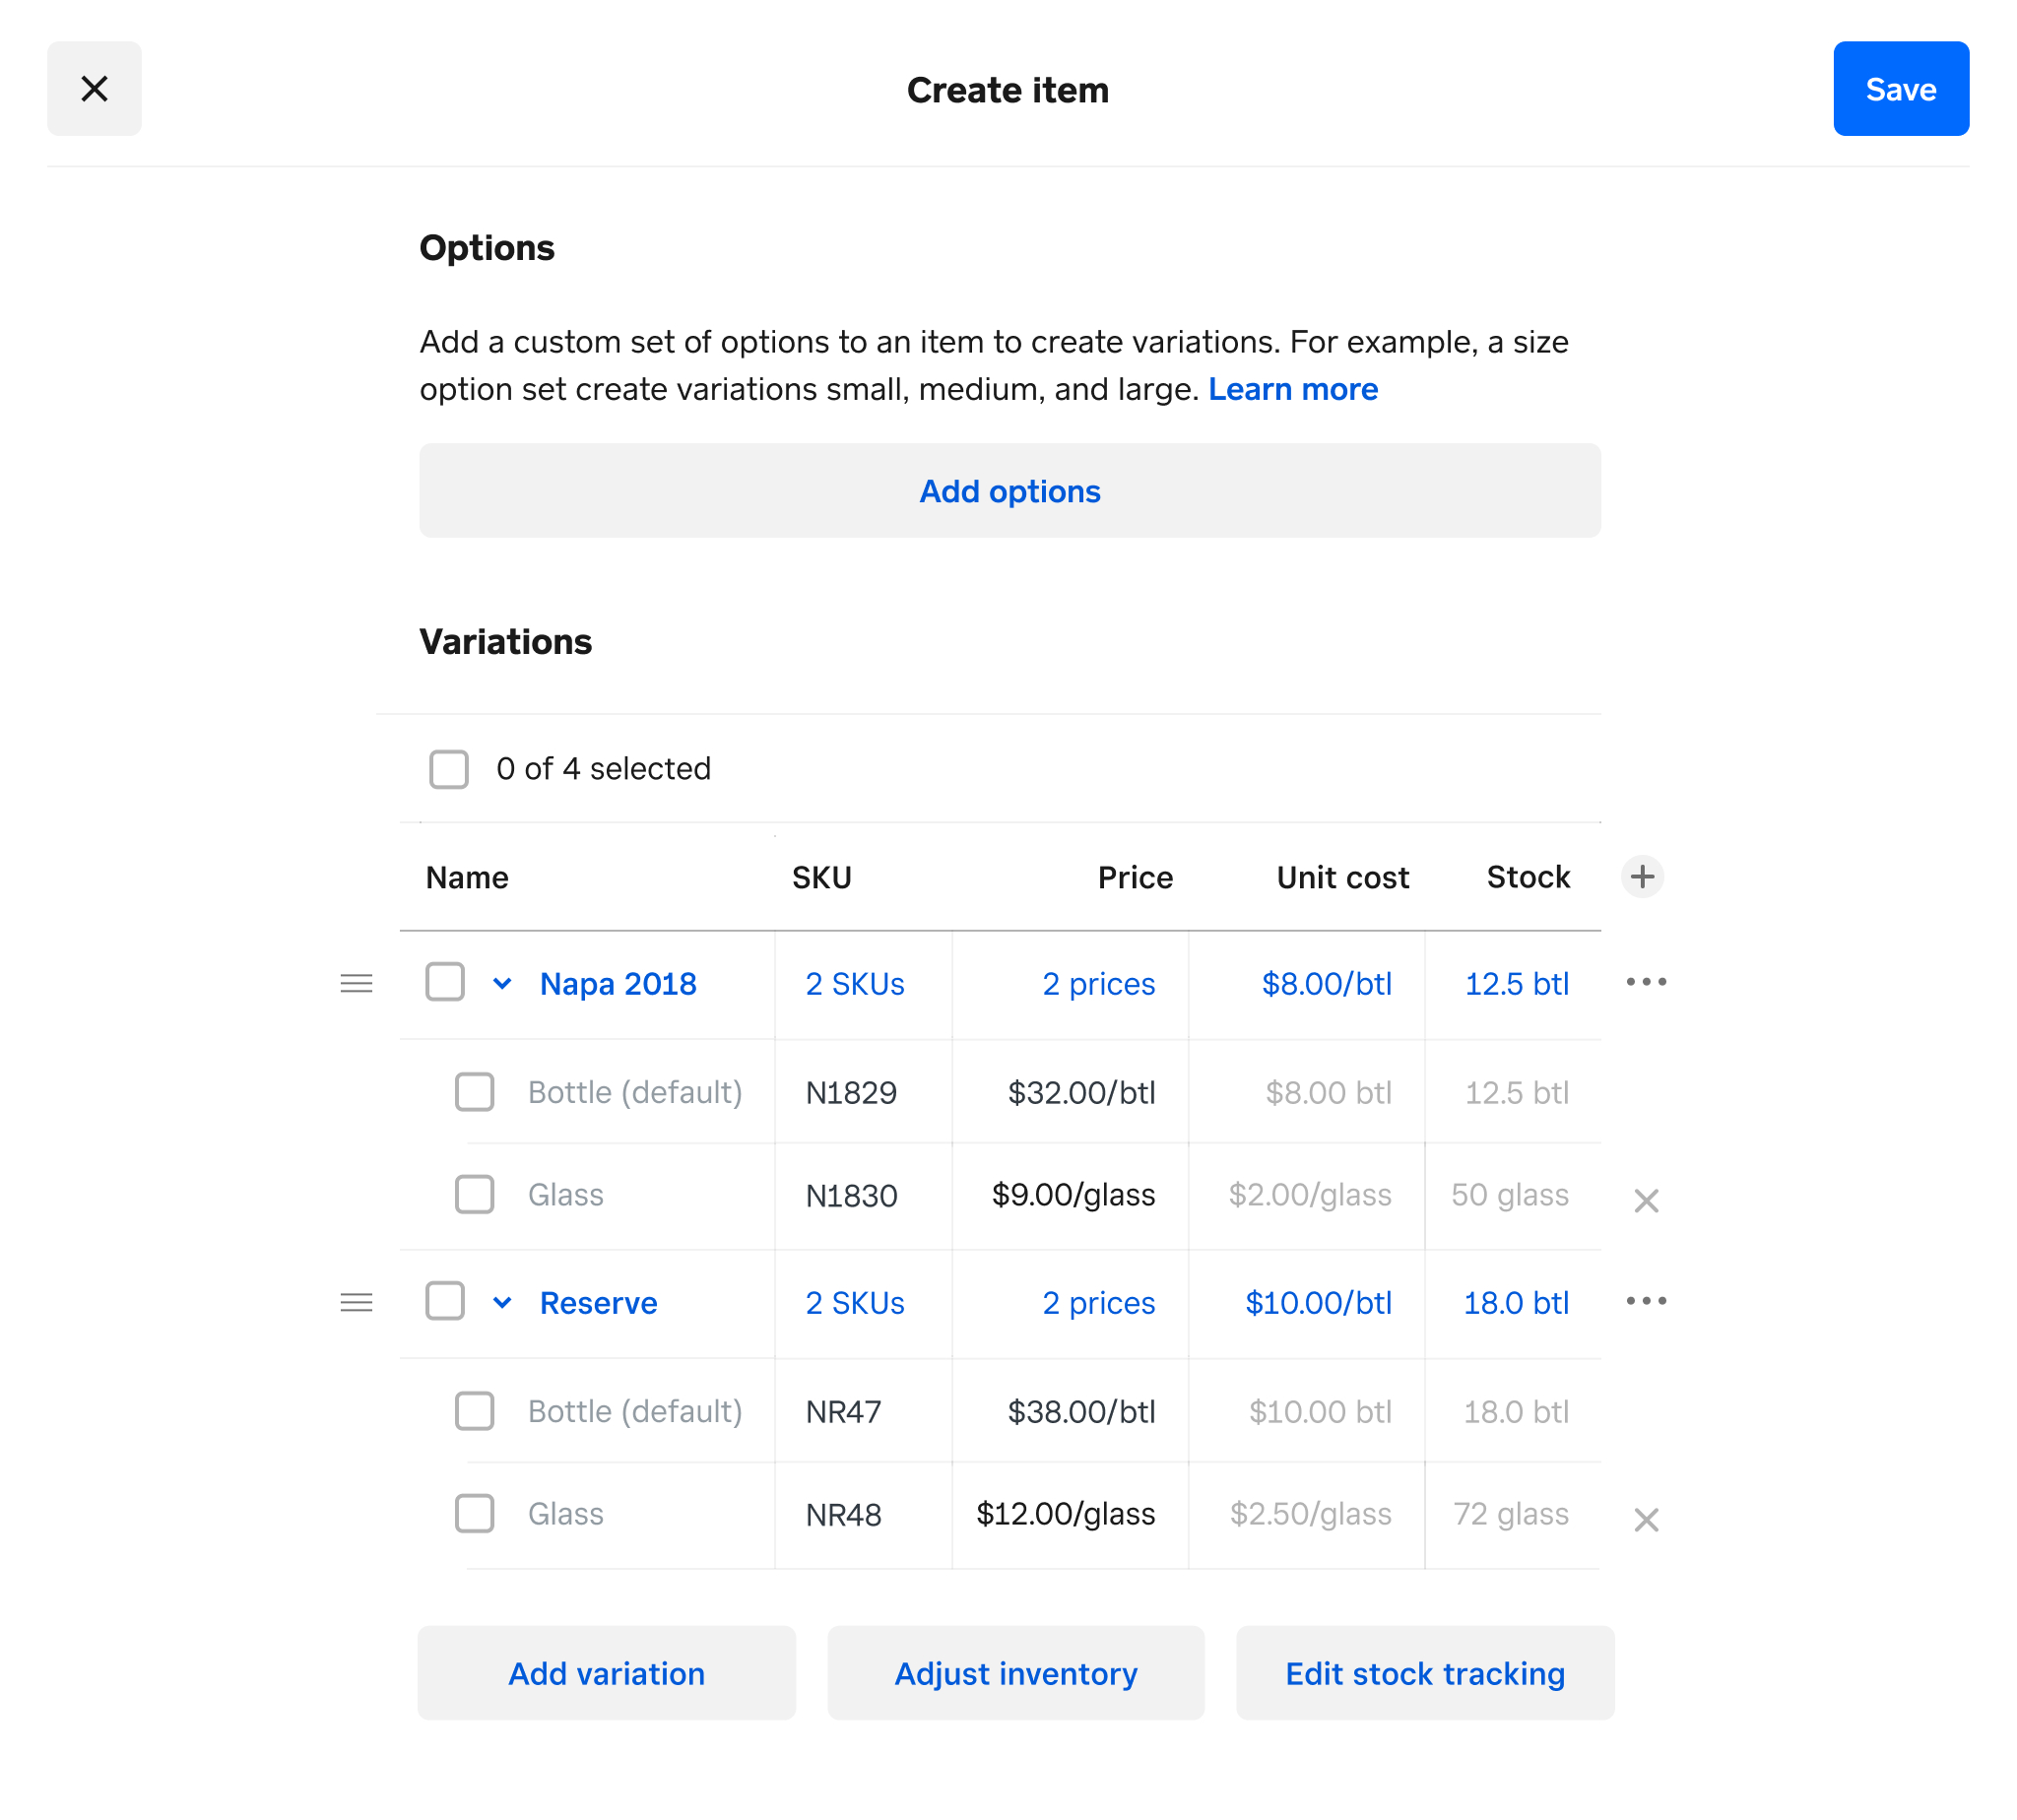Save the new item
Image resolution: width=2017 pixels, height=1820 pixels.
click(1900, 89)
